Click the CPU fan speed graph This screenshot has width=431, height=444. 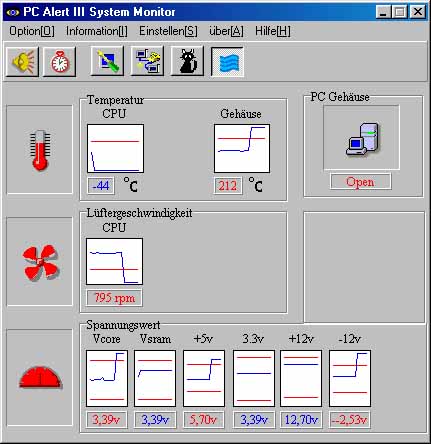114,261
